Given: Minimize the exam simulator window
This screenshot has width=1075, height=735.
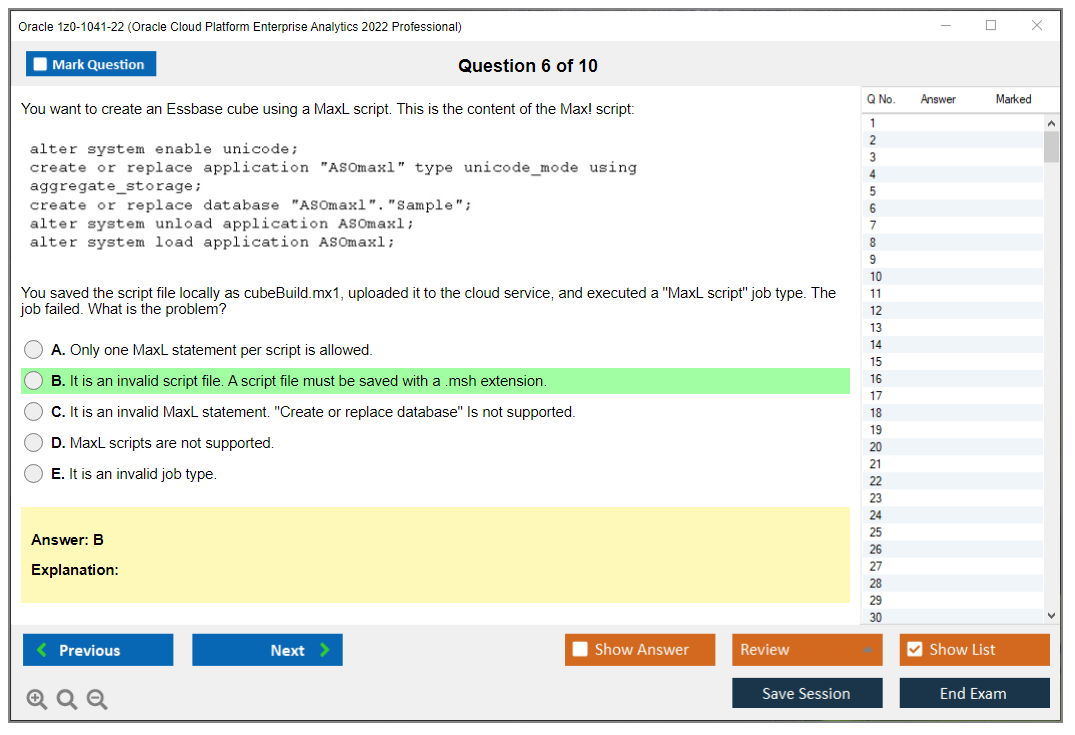Looking at the screenshot, I should point(945,26).
